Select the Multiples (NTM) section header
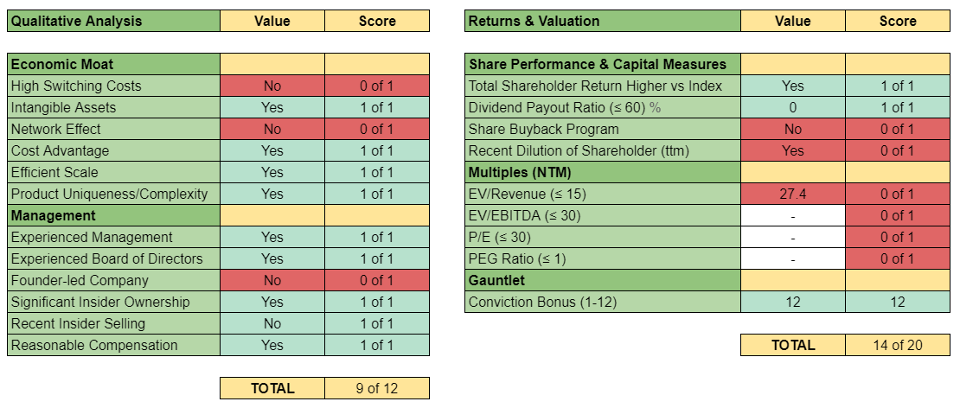Screen dimensions: 960x408 point(602,172)
